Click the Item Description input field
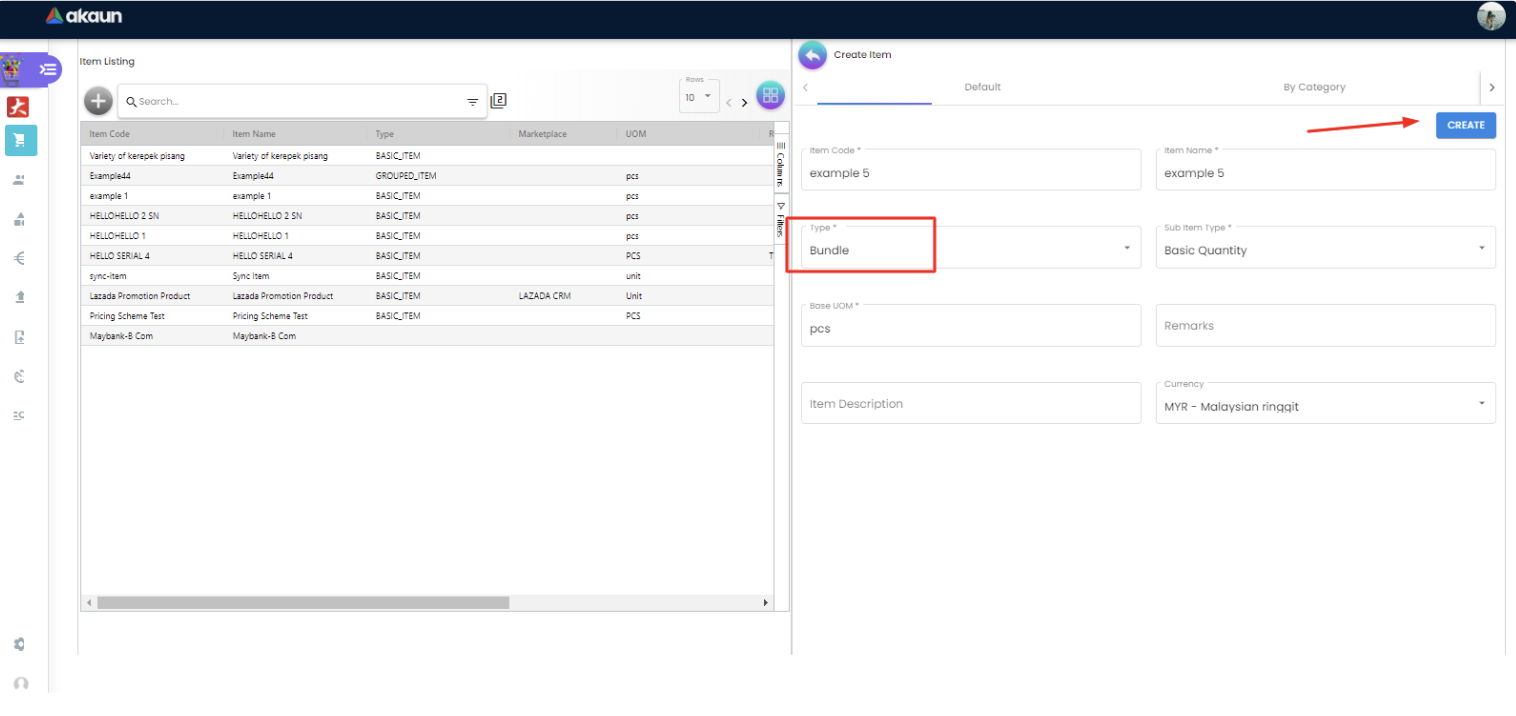This screenshot has height=716, width=1516. [x=970, y=403]
